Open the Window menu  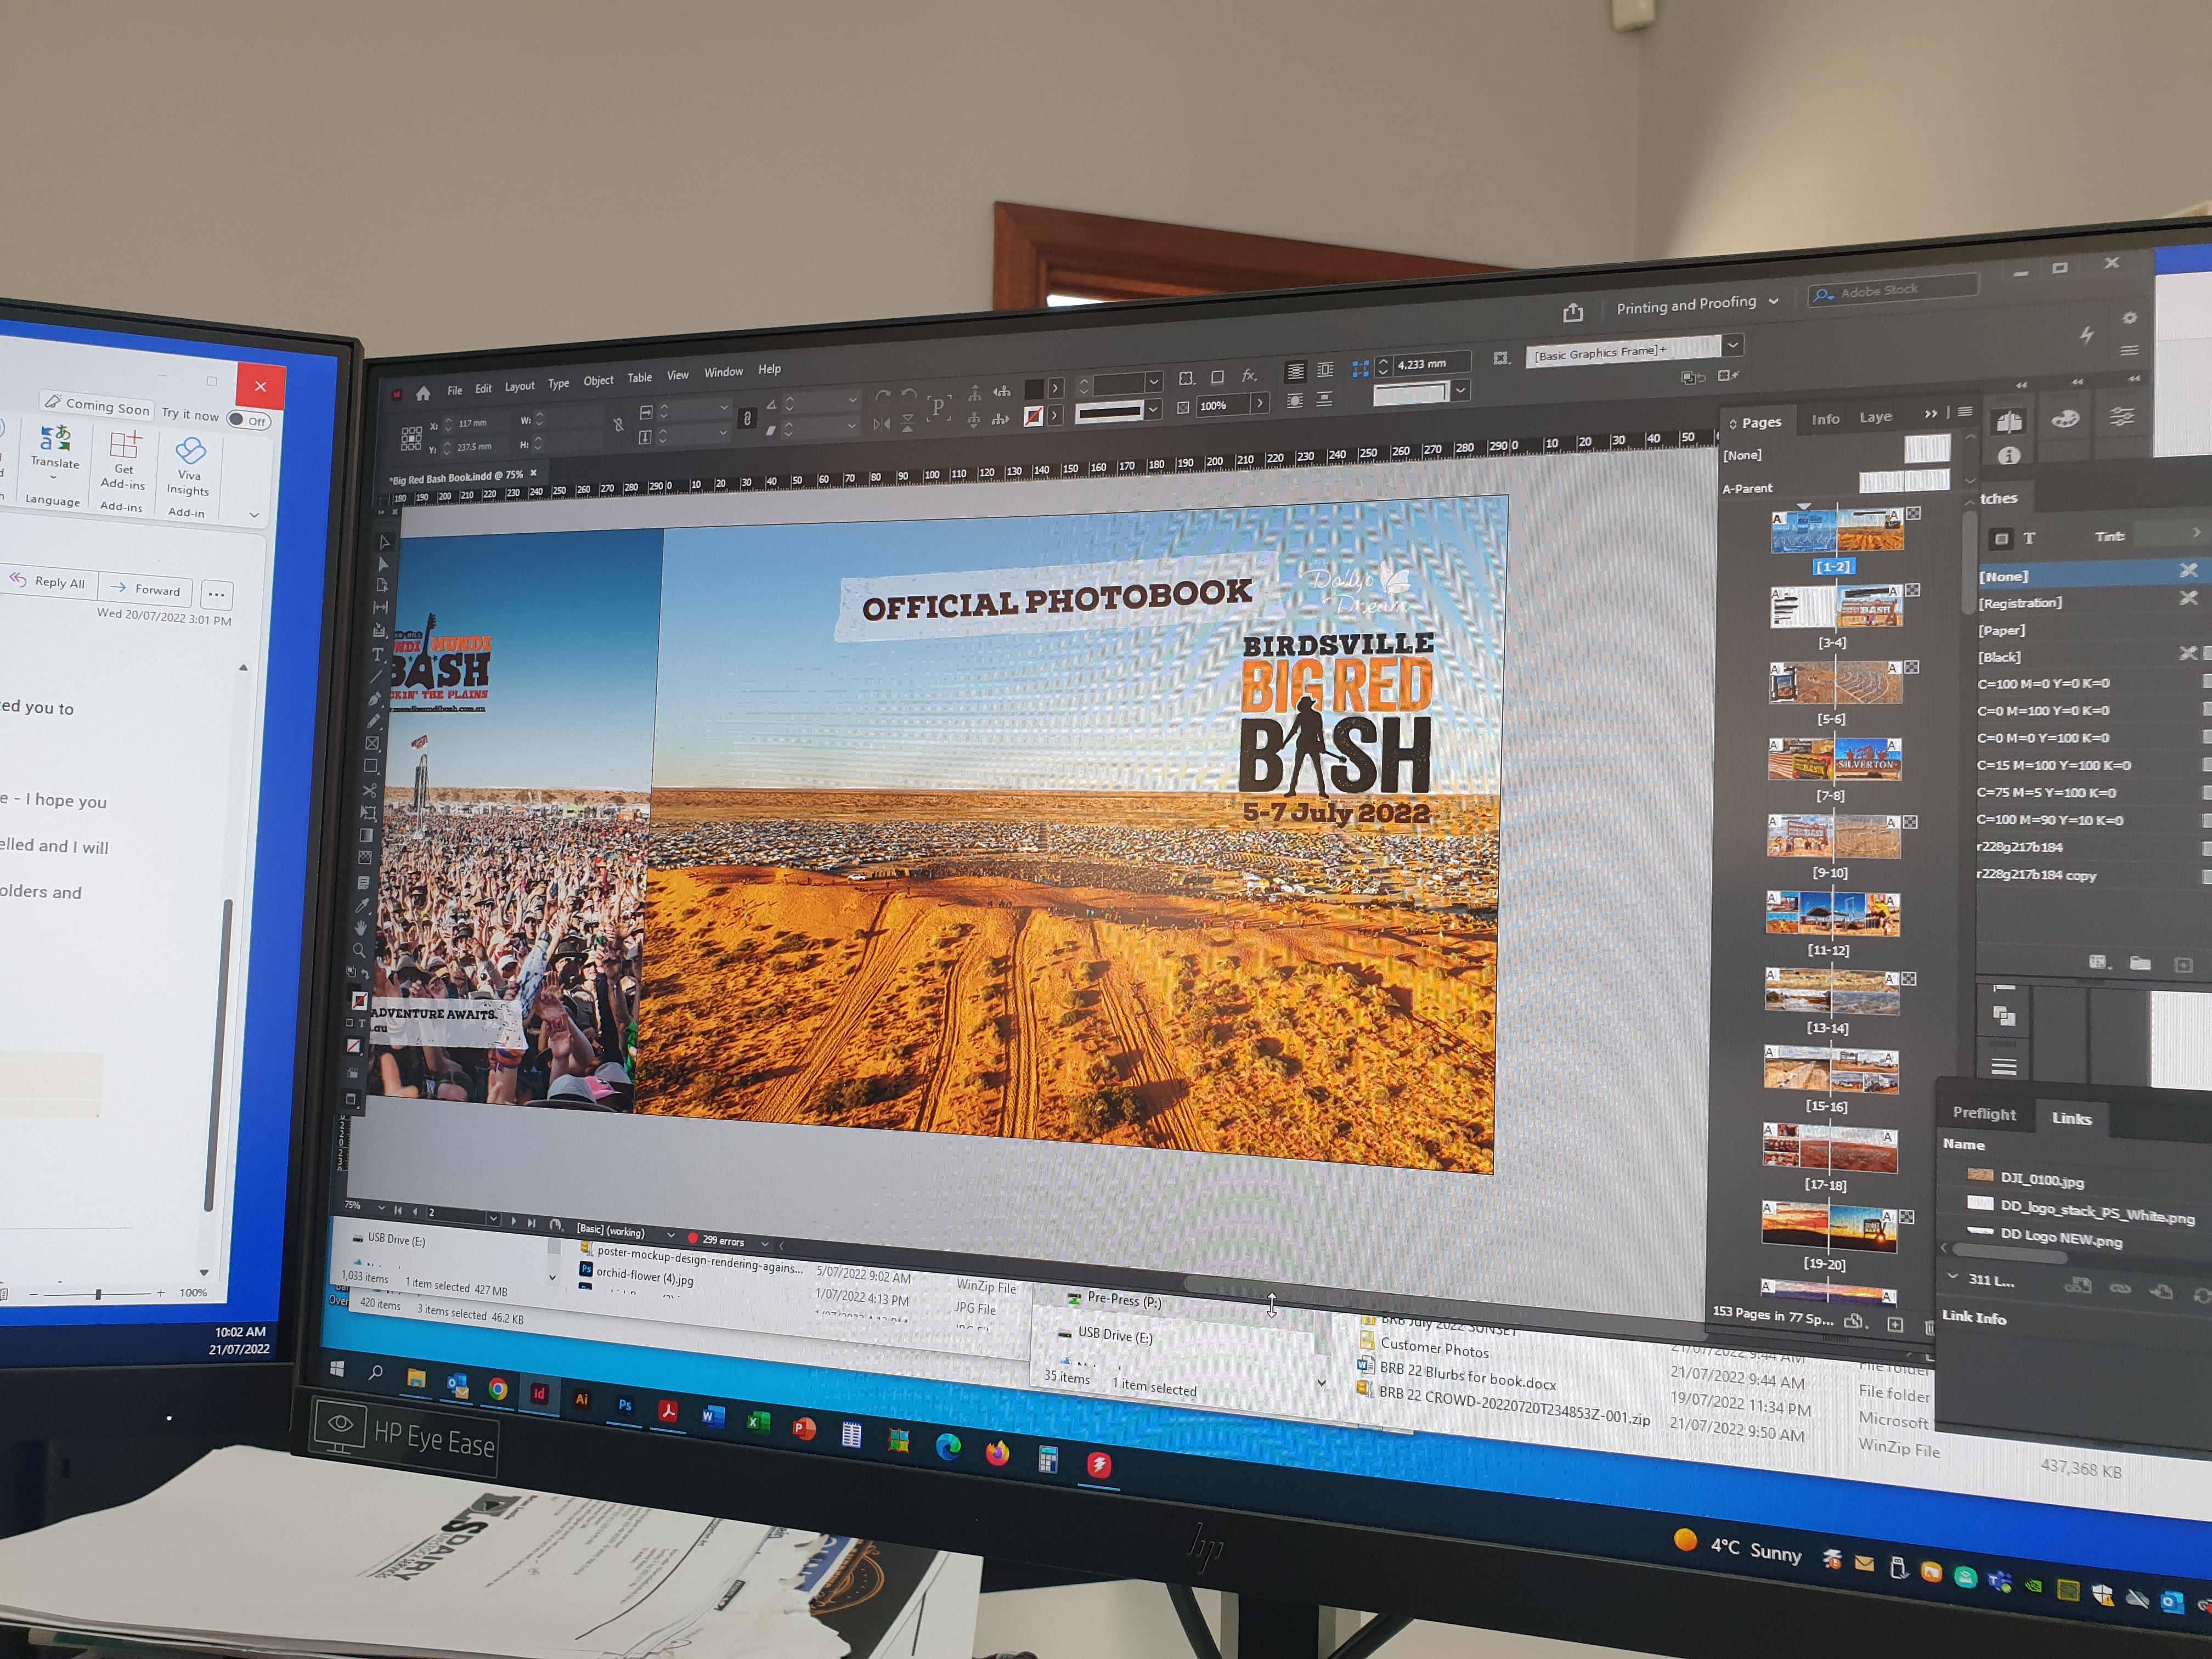point(723,372)
